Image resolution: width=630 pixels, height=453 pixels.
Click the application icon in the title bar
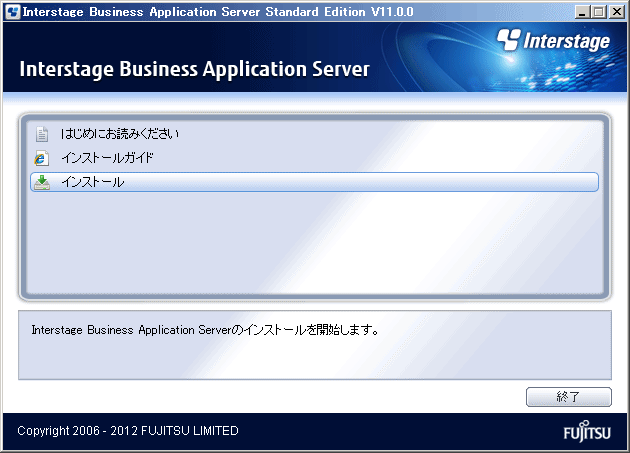12,12
